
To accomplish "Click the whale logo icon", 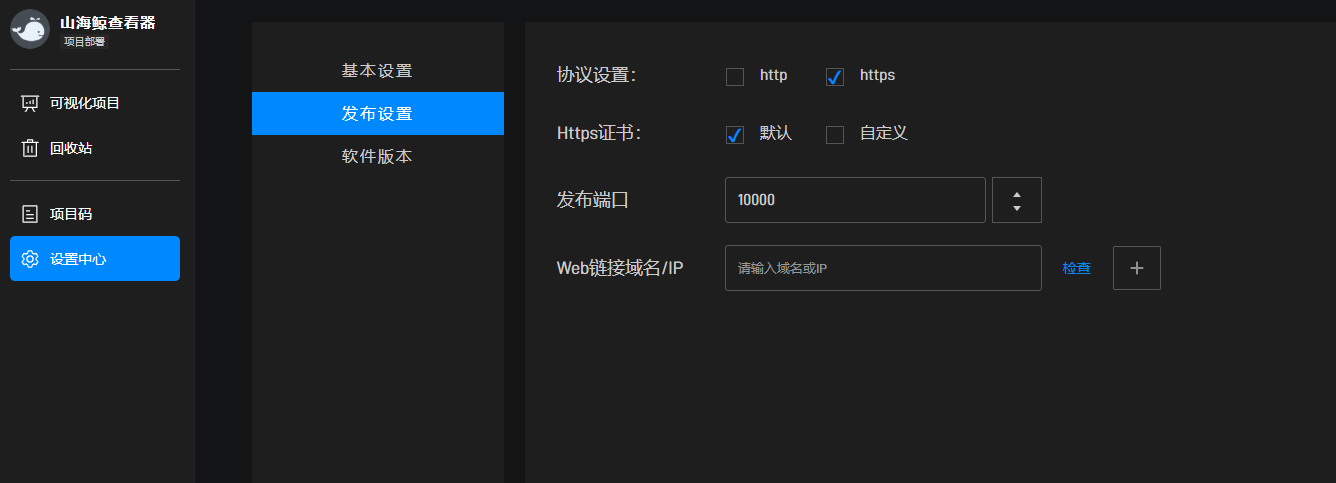I will tap(30, 29).
